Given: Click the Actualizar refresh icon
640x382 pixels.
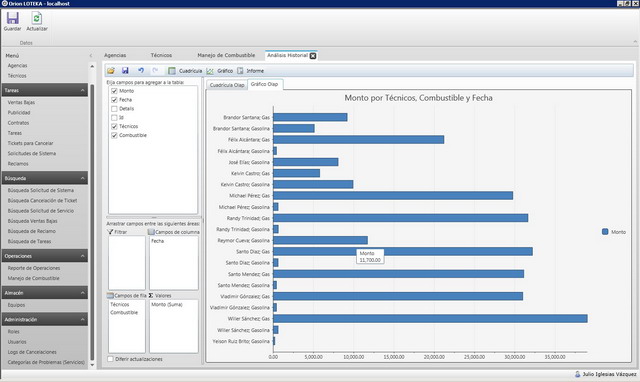Looking at the screenshot, I should coord(37,18).
